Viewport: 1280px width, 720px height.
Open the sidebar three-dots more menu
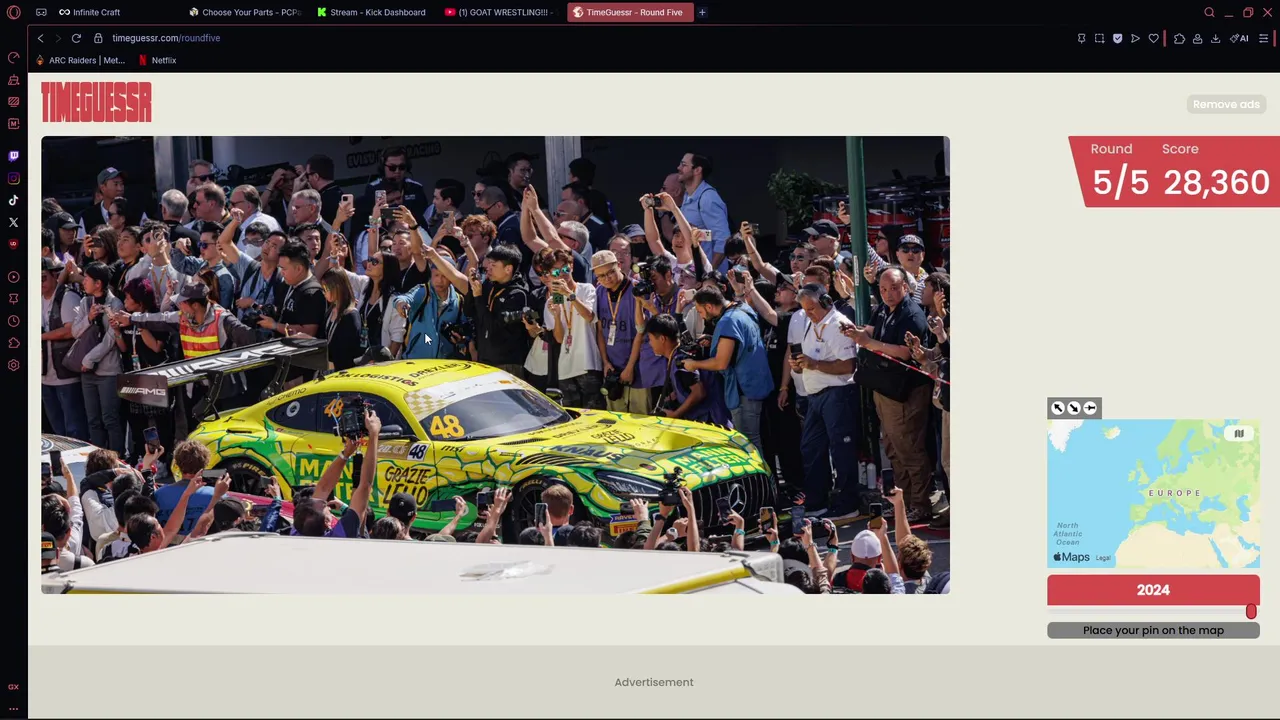13,708
